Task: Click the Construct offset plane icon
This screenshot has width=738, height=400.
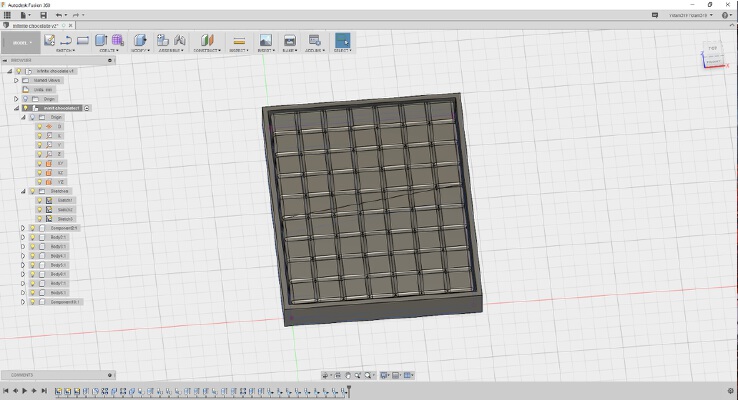Action: coord(207,40)
